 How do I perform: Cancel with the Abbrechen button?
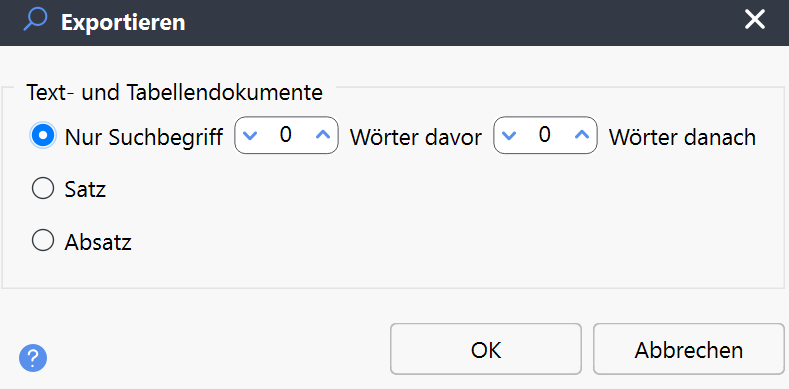tap(689, 349)
